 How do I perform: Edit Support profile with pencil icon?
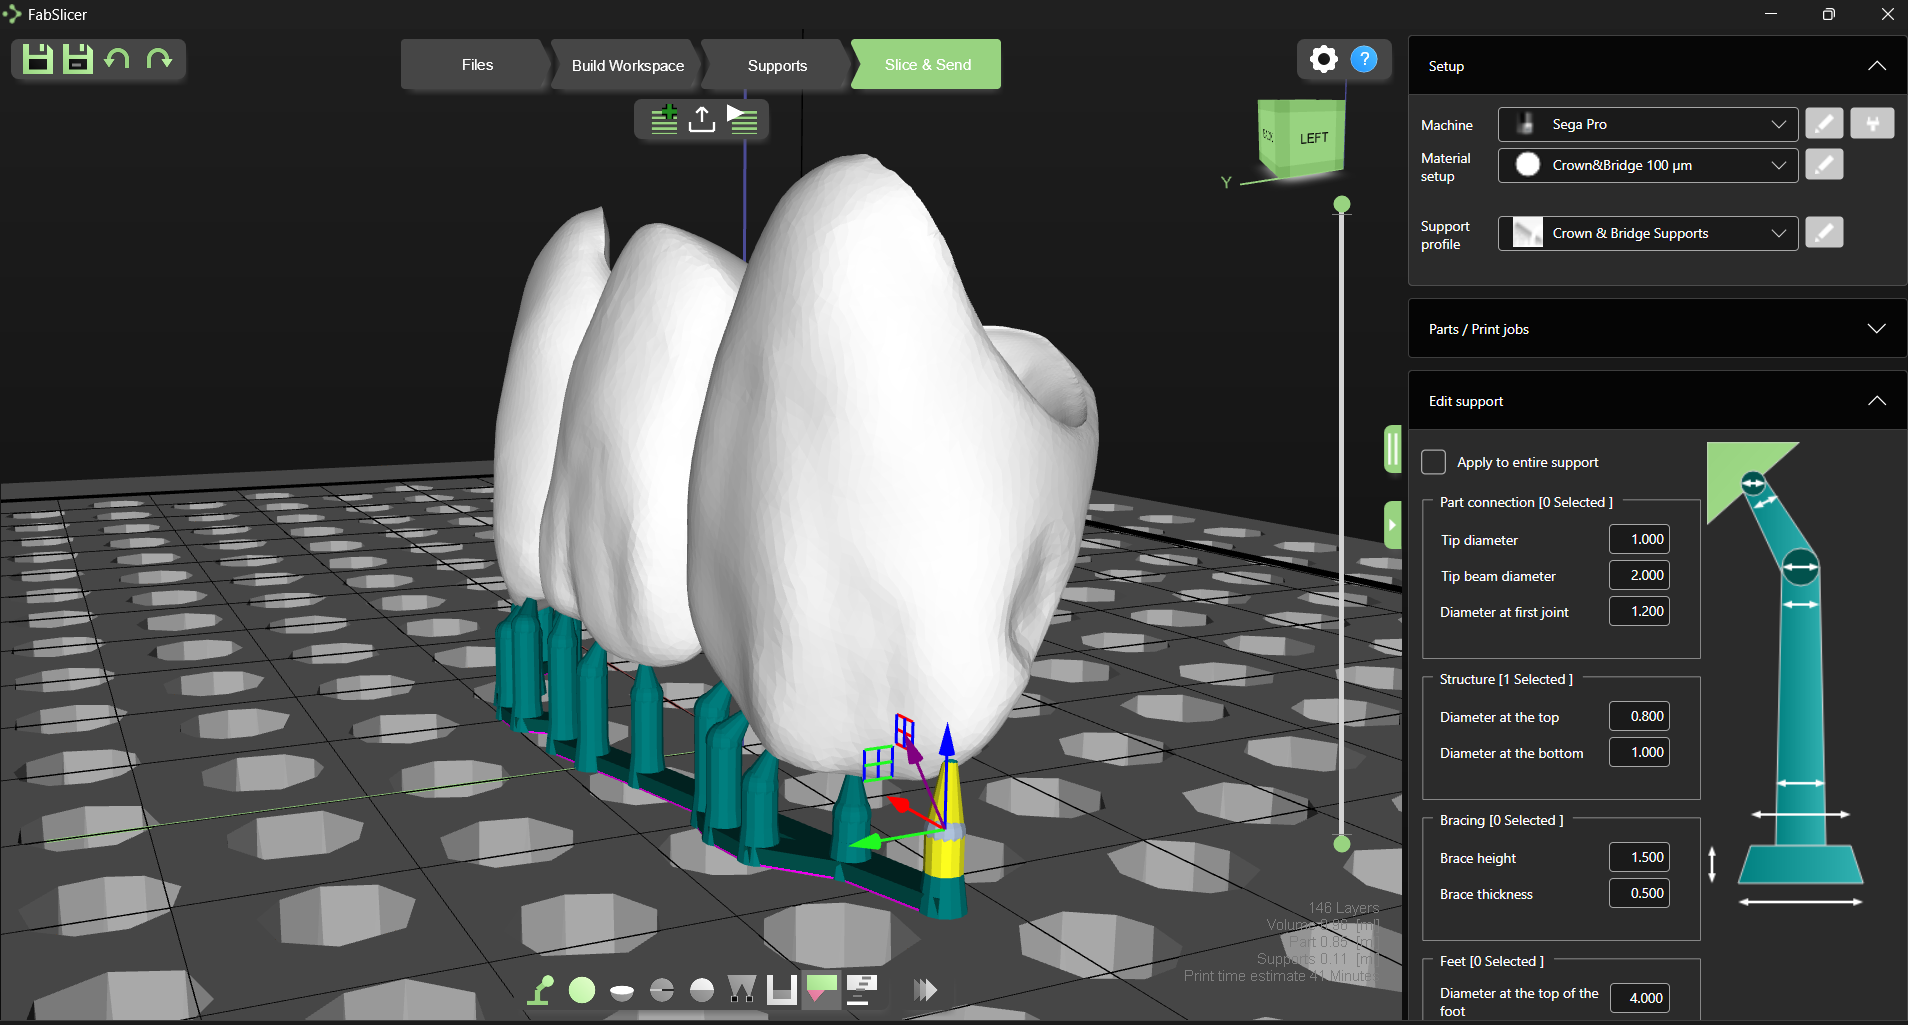[1824, 233]
